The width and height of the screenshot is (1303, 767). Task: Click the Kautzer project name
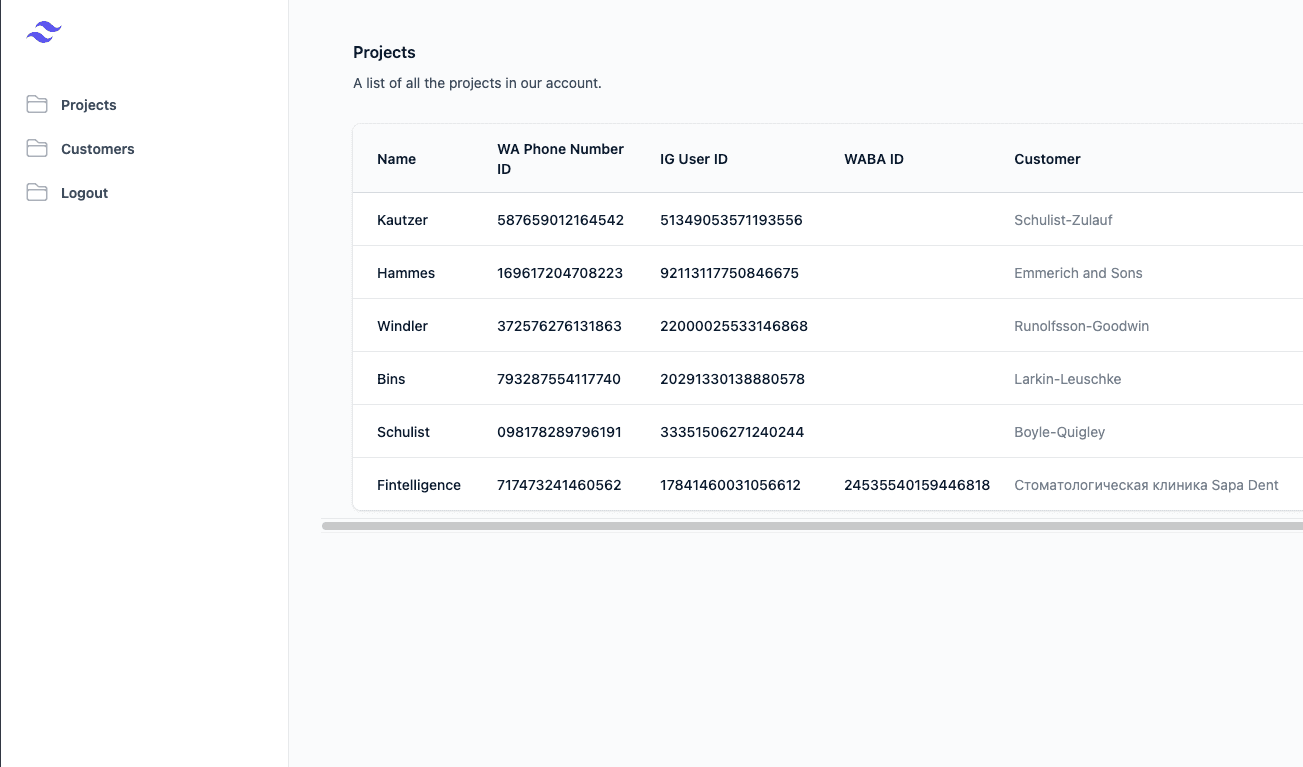[402, 220]
